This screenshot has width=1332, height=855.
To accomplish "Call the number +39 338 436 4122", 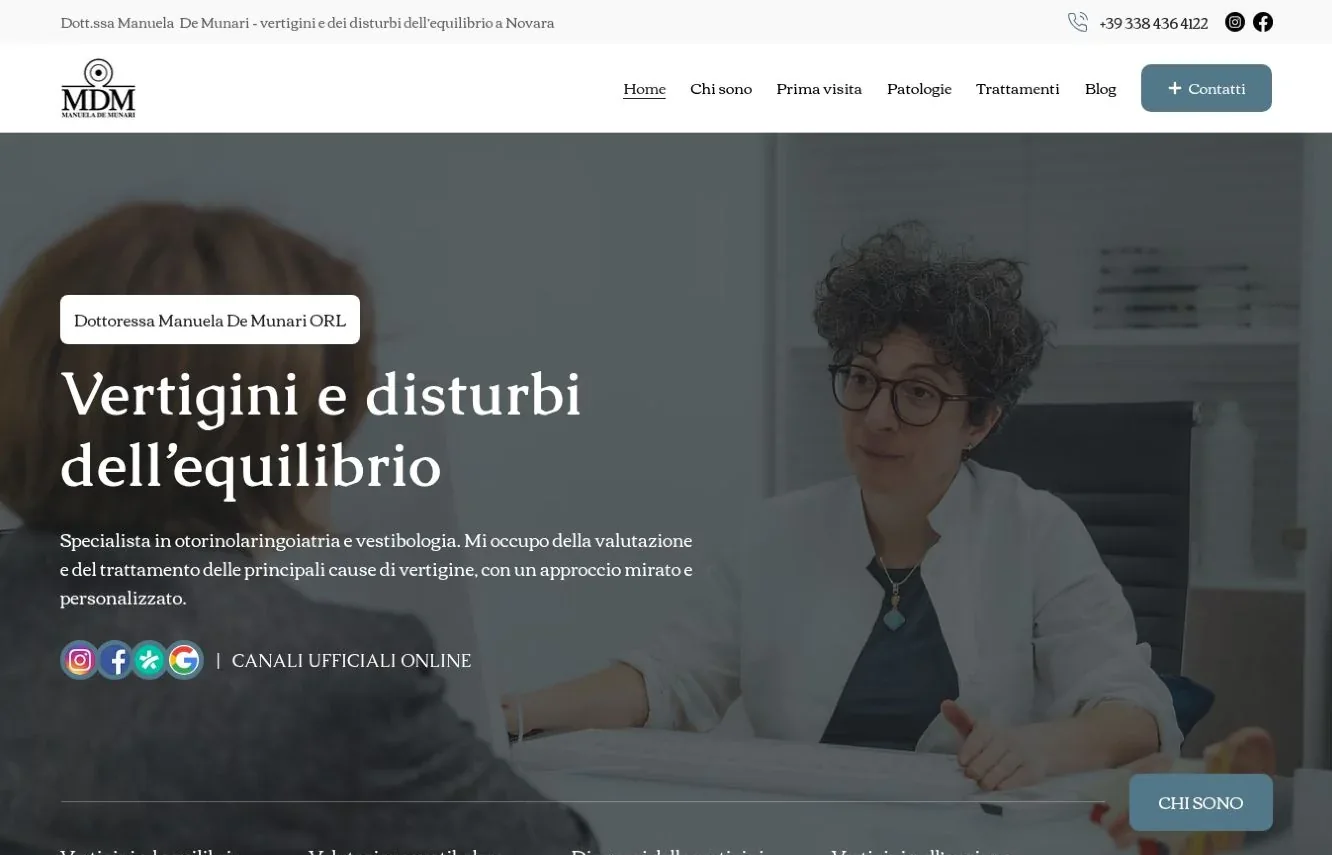I will coord(1153,23).
